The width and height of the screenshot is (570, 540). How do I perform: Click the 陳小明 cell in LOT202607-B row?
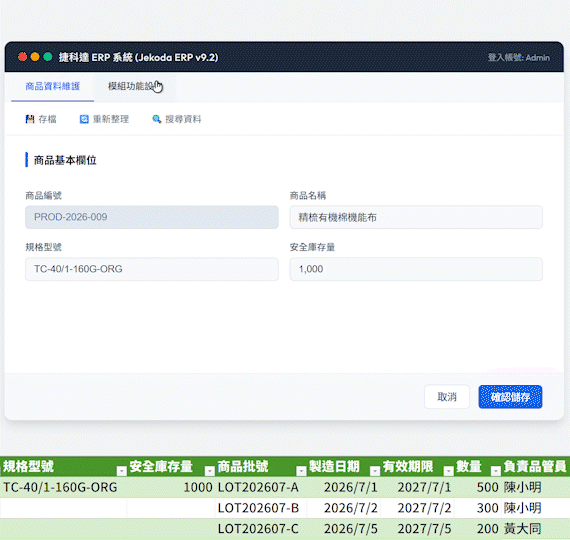tap(535, 508)
